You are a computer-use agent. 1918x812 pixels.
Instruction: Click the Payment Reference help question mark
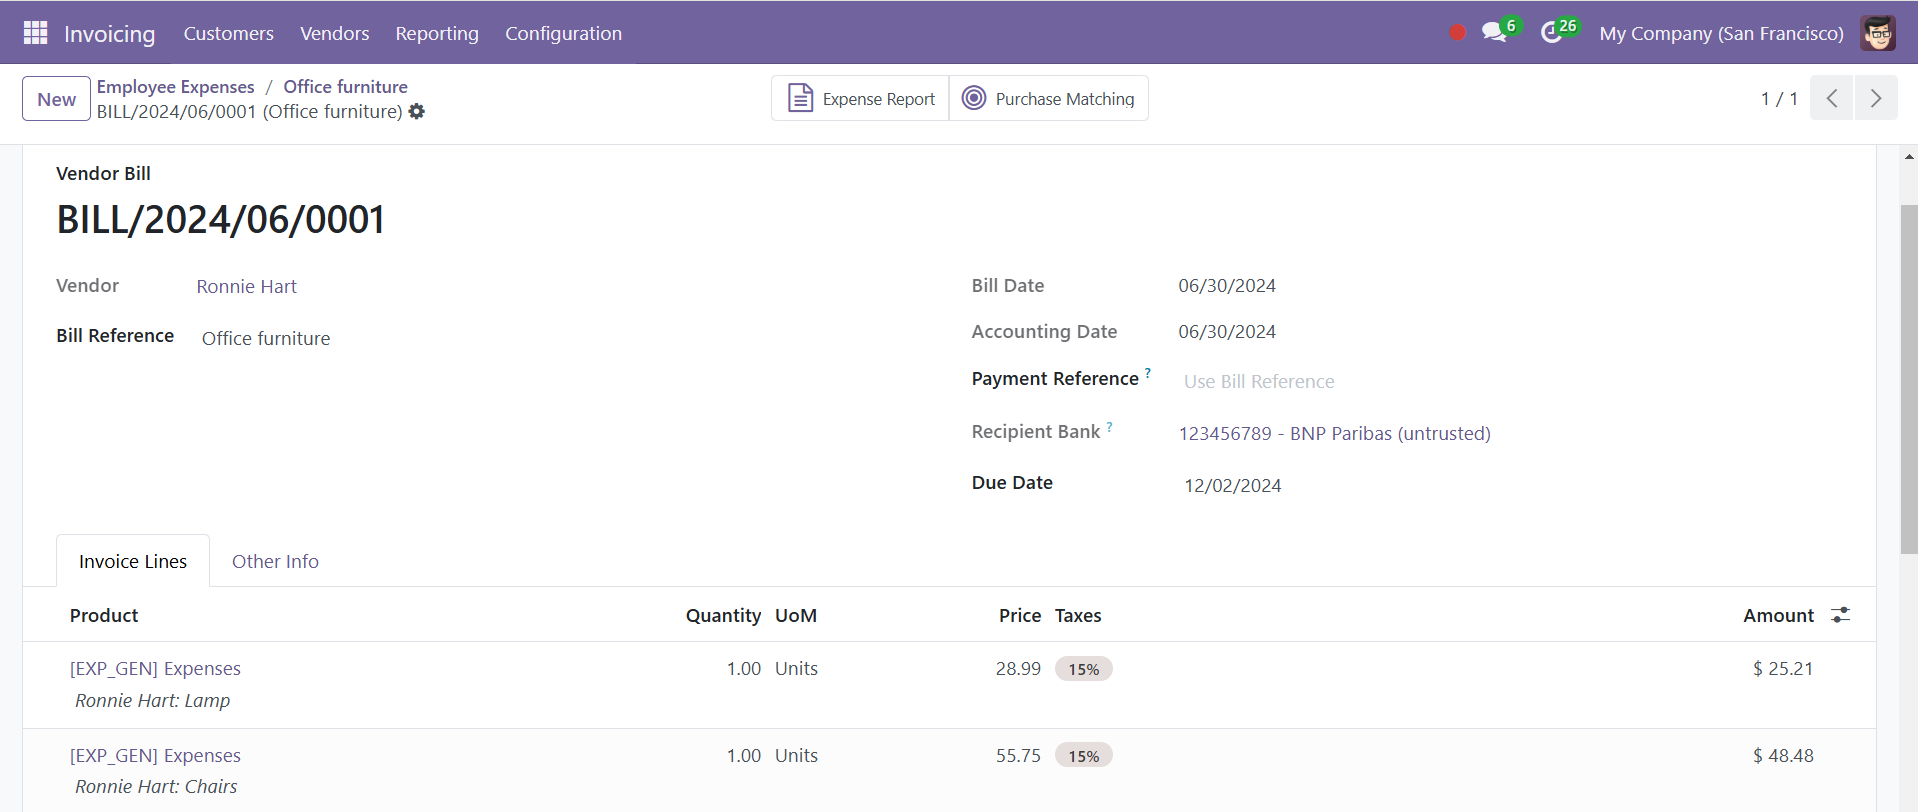pos(1148,372)
